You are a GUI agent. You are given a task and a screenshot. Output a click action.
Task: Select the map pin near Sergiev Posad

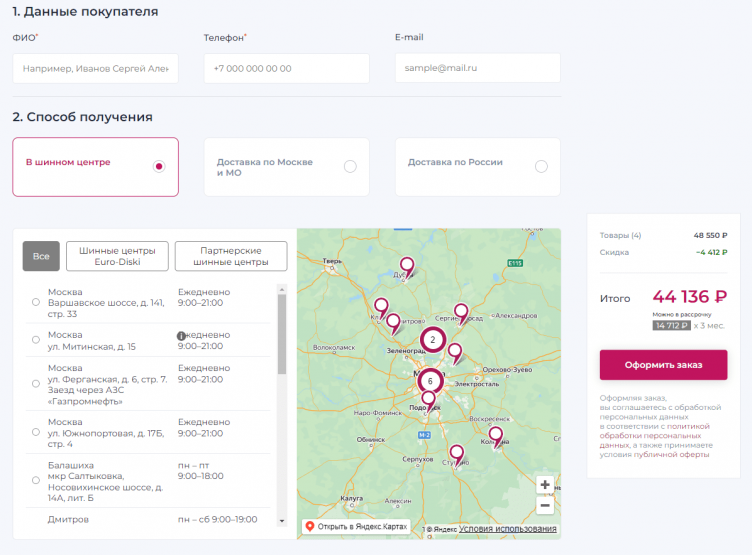(461, 311)
